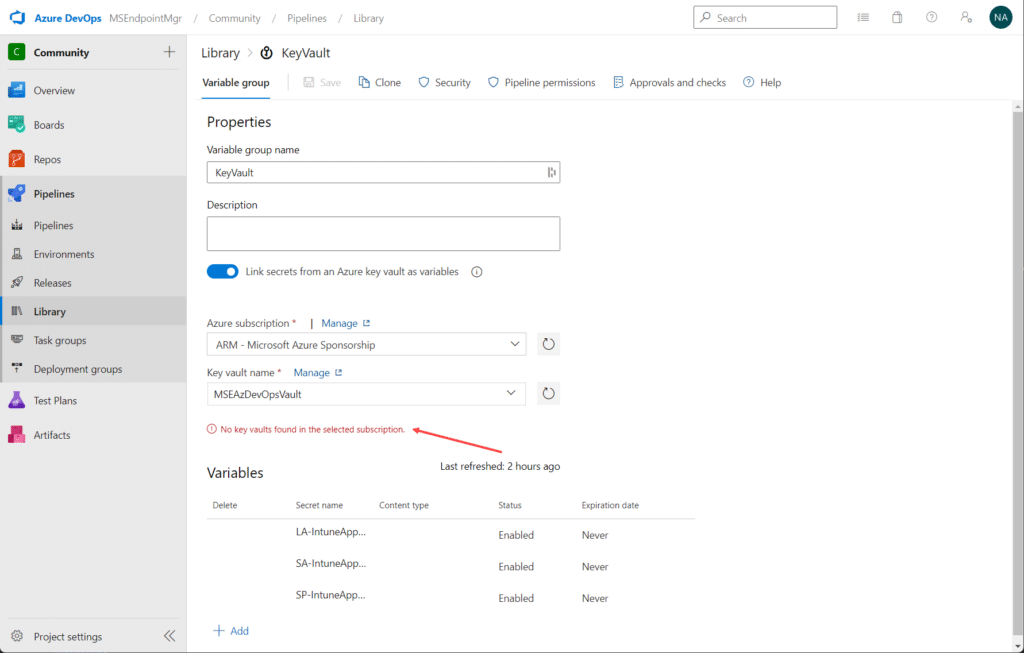Click the info icon beside Link secrets

coord(477,272)
